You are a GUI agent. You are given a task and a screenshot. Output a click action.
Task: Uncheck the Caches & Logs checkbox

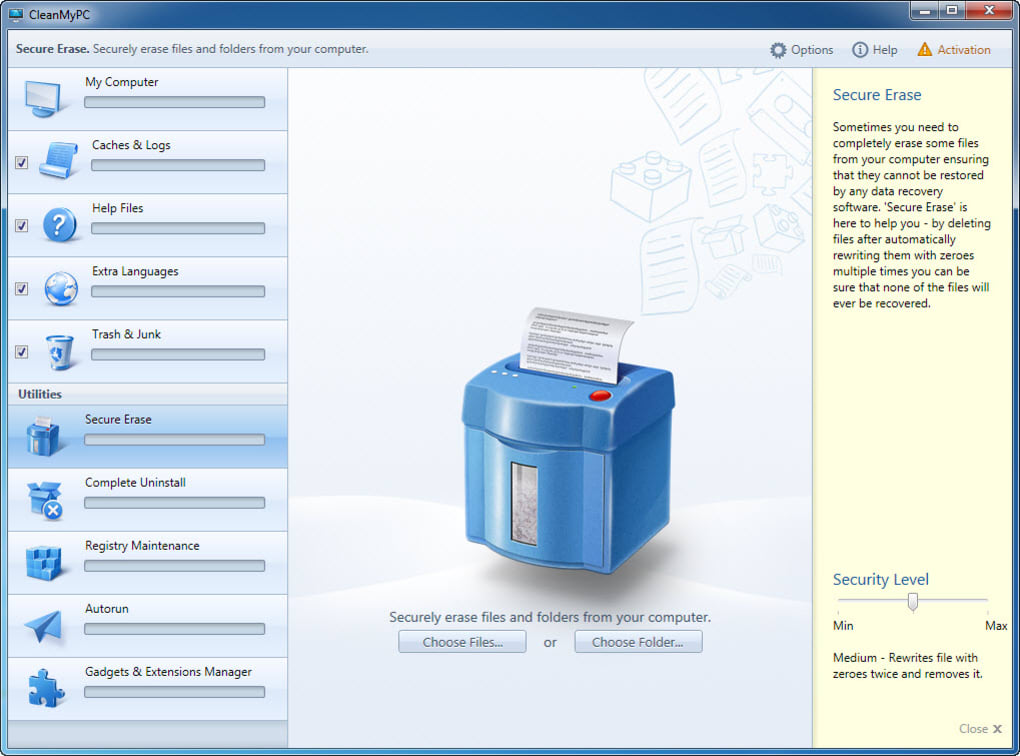[21, 162]
